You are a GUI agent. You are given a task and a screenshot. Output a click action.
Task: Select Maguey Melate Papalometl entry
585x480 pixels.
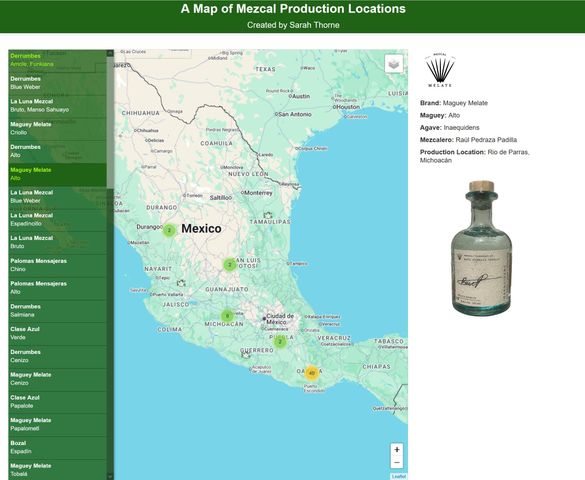(57, 424)
